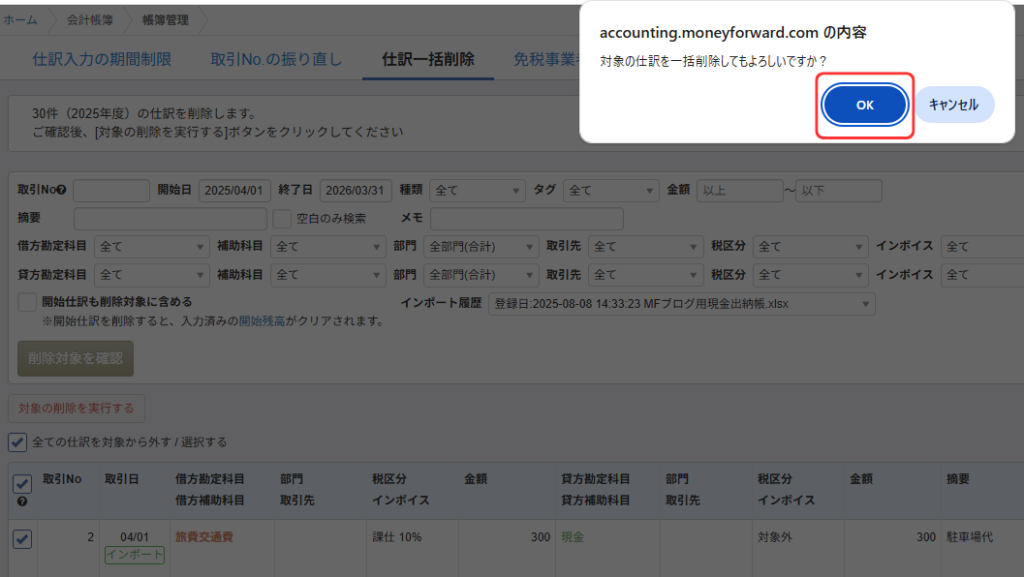Screen dimensions: 1024x577
Task: Enable 開始仕訳も削除対象に含める checkbox
Action: 27,301
